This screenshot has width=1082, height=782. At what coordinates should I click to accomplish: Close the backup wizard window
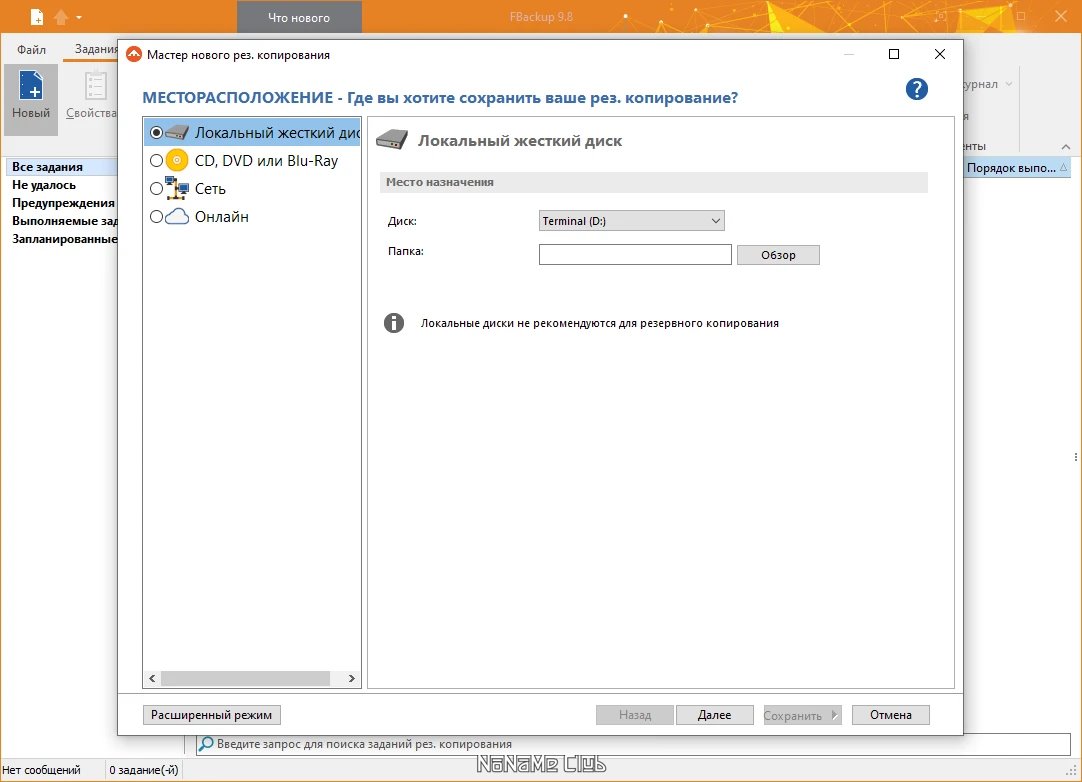(940, 54)
